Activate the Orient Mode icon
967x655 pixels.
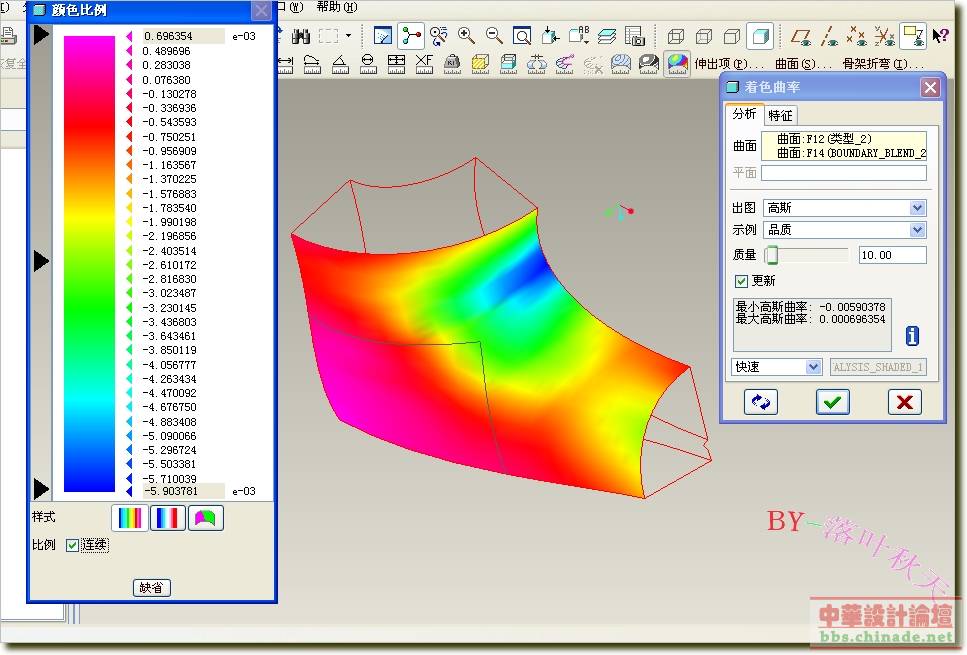[438, 36]
